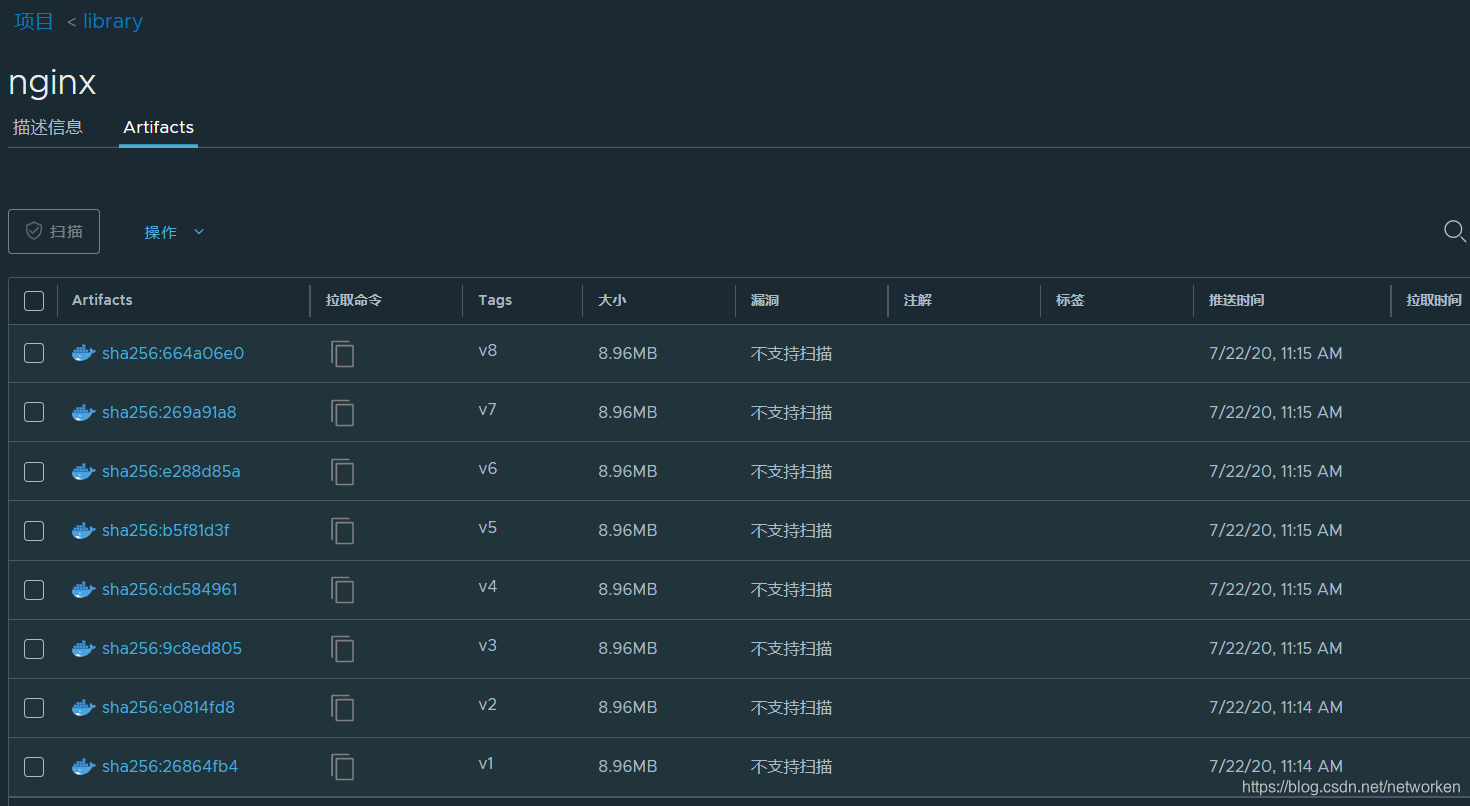The height and width of the screenshot is (806, 1470).
Task: Open artifact sha256:e288d85a link
Action: 171,471
